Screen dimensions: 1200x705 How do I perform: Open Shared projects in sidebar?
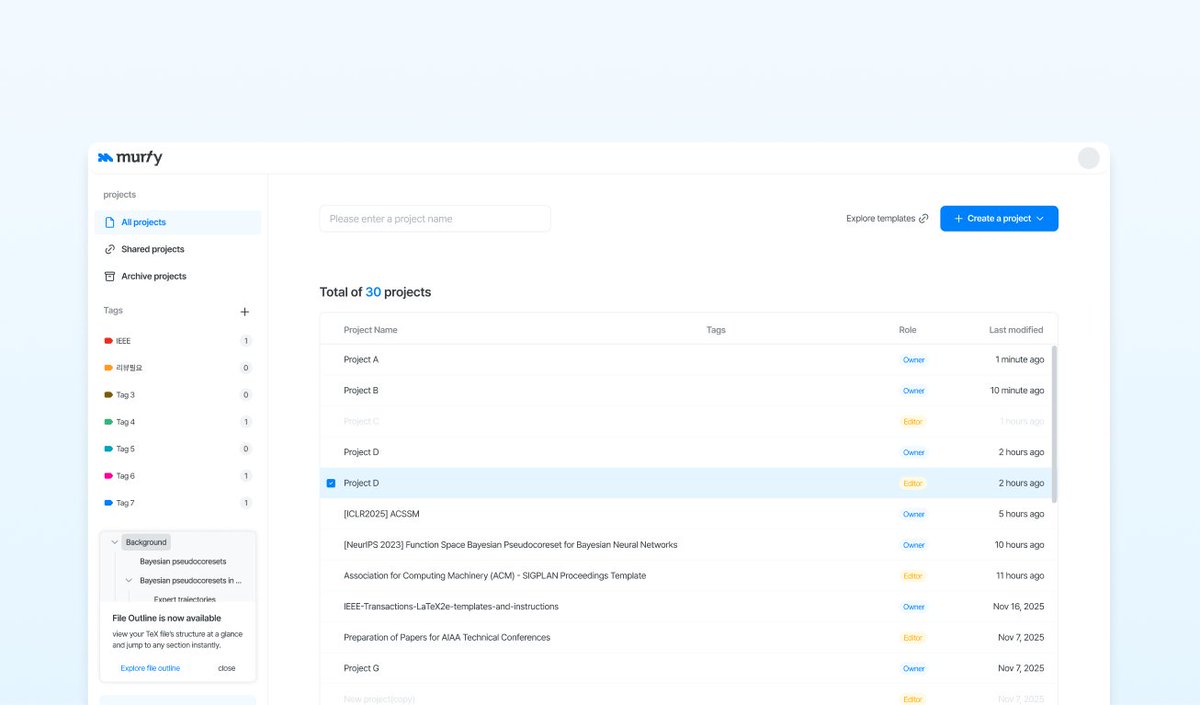pos(178,249)
